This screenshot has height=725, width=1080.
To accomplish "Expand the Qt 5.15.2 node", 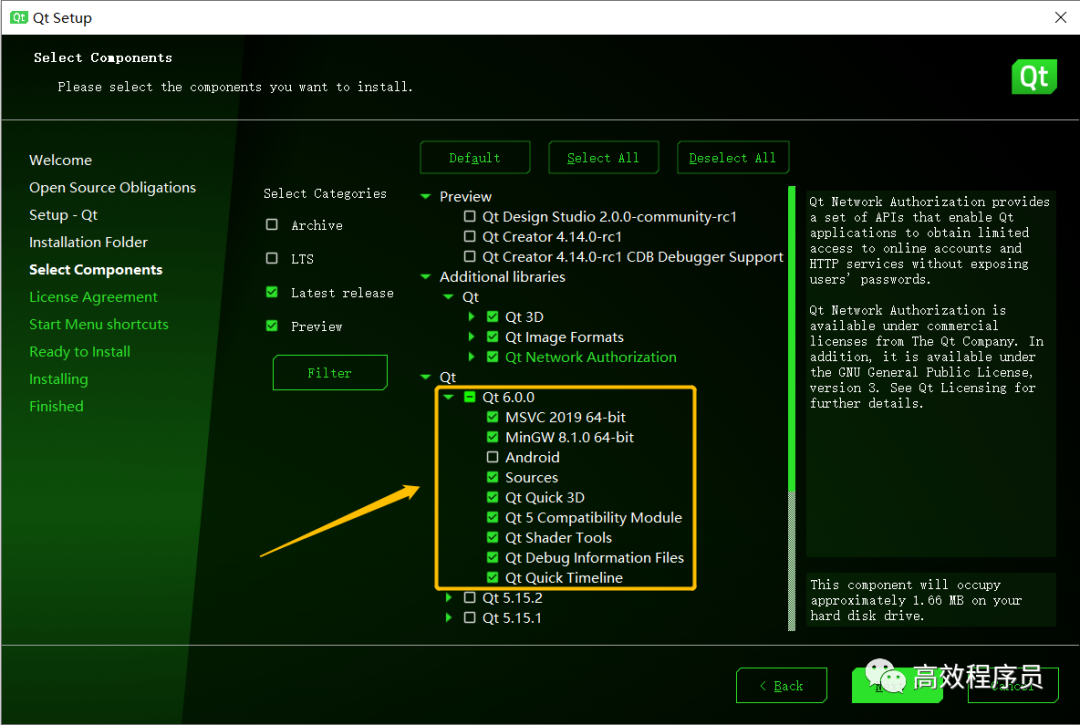I will (448, 597).
